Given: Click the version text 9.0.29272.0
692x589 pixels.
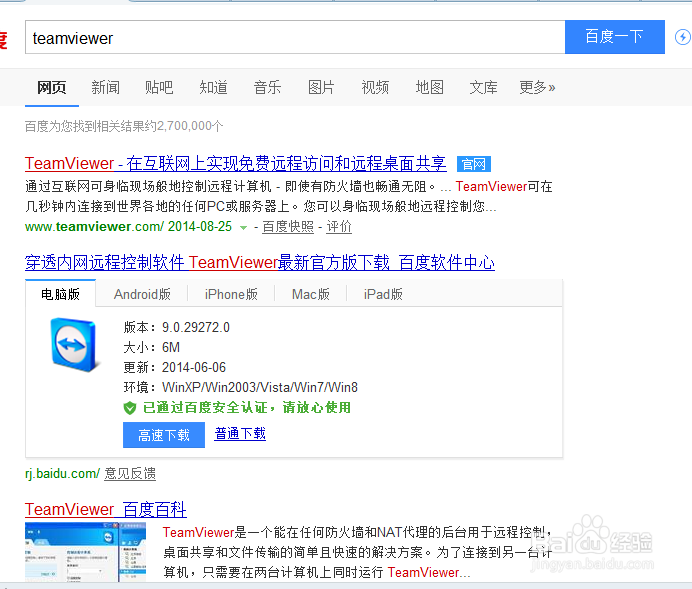Looking at the screenshot, I should [x=196, y=327].
